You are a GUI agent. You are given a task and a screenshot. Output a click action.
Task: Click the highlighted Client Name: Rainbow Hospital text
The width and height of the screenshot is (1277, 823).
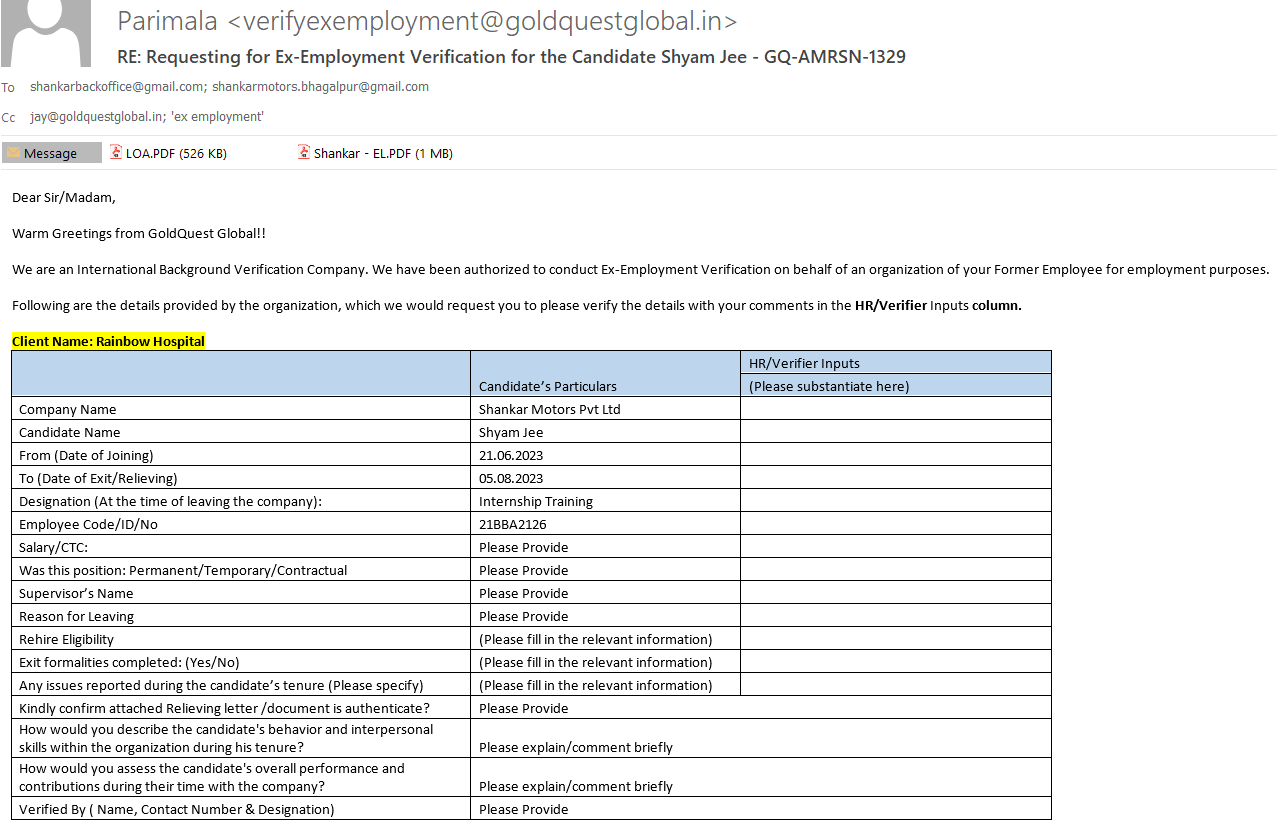coord(108,341)
